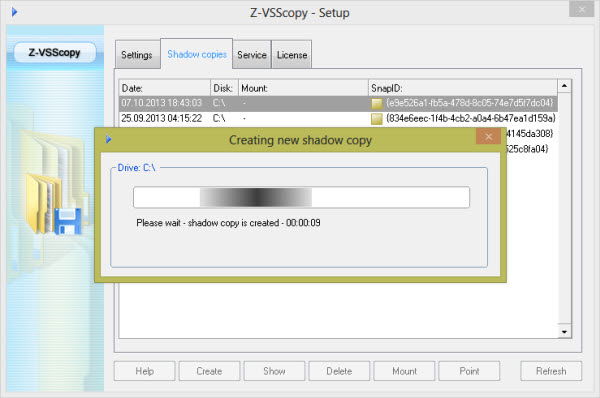Sort by the Mount column header
The image size is (600, 398).
point(303,88)
